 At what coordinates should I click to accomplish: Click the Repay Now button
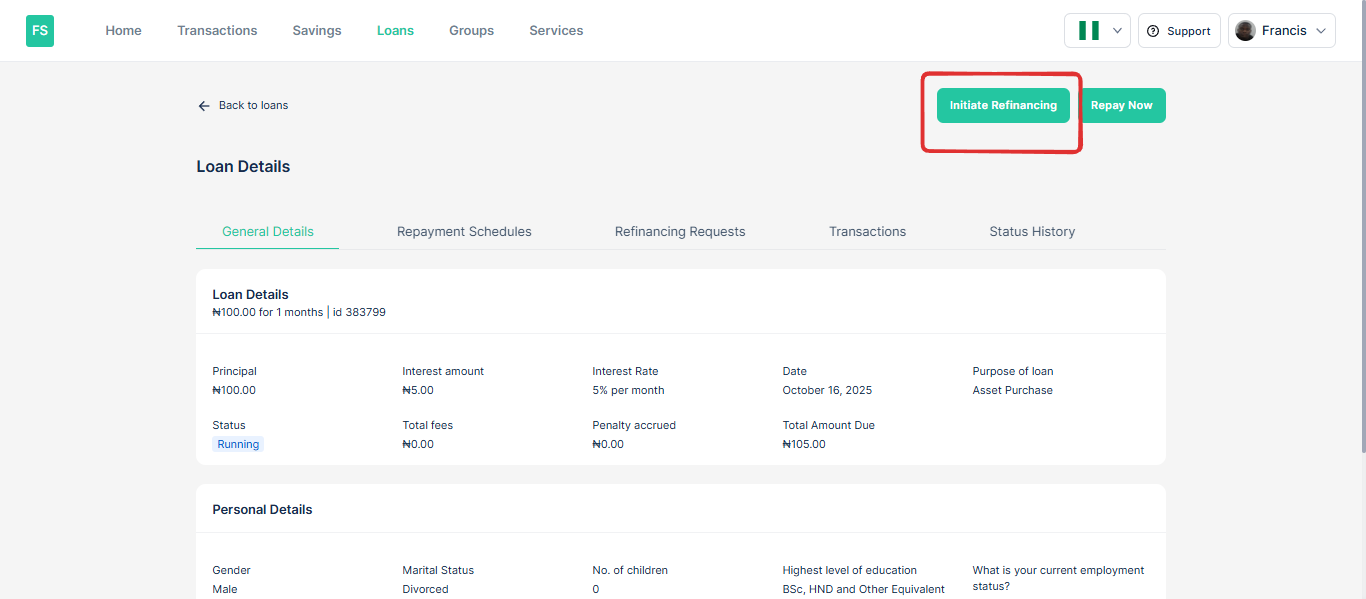coord(1121,106)
